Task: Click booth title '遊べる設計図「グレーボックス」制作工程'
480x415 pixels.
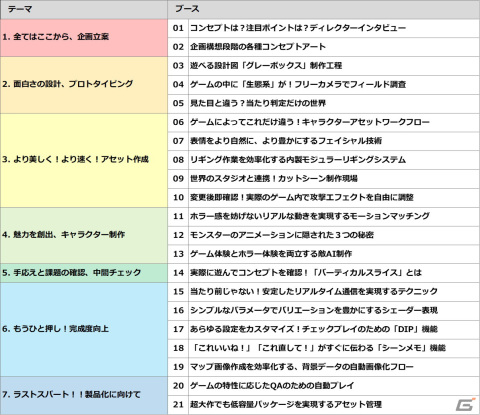Action: (266, 66)
